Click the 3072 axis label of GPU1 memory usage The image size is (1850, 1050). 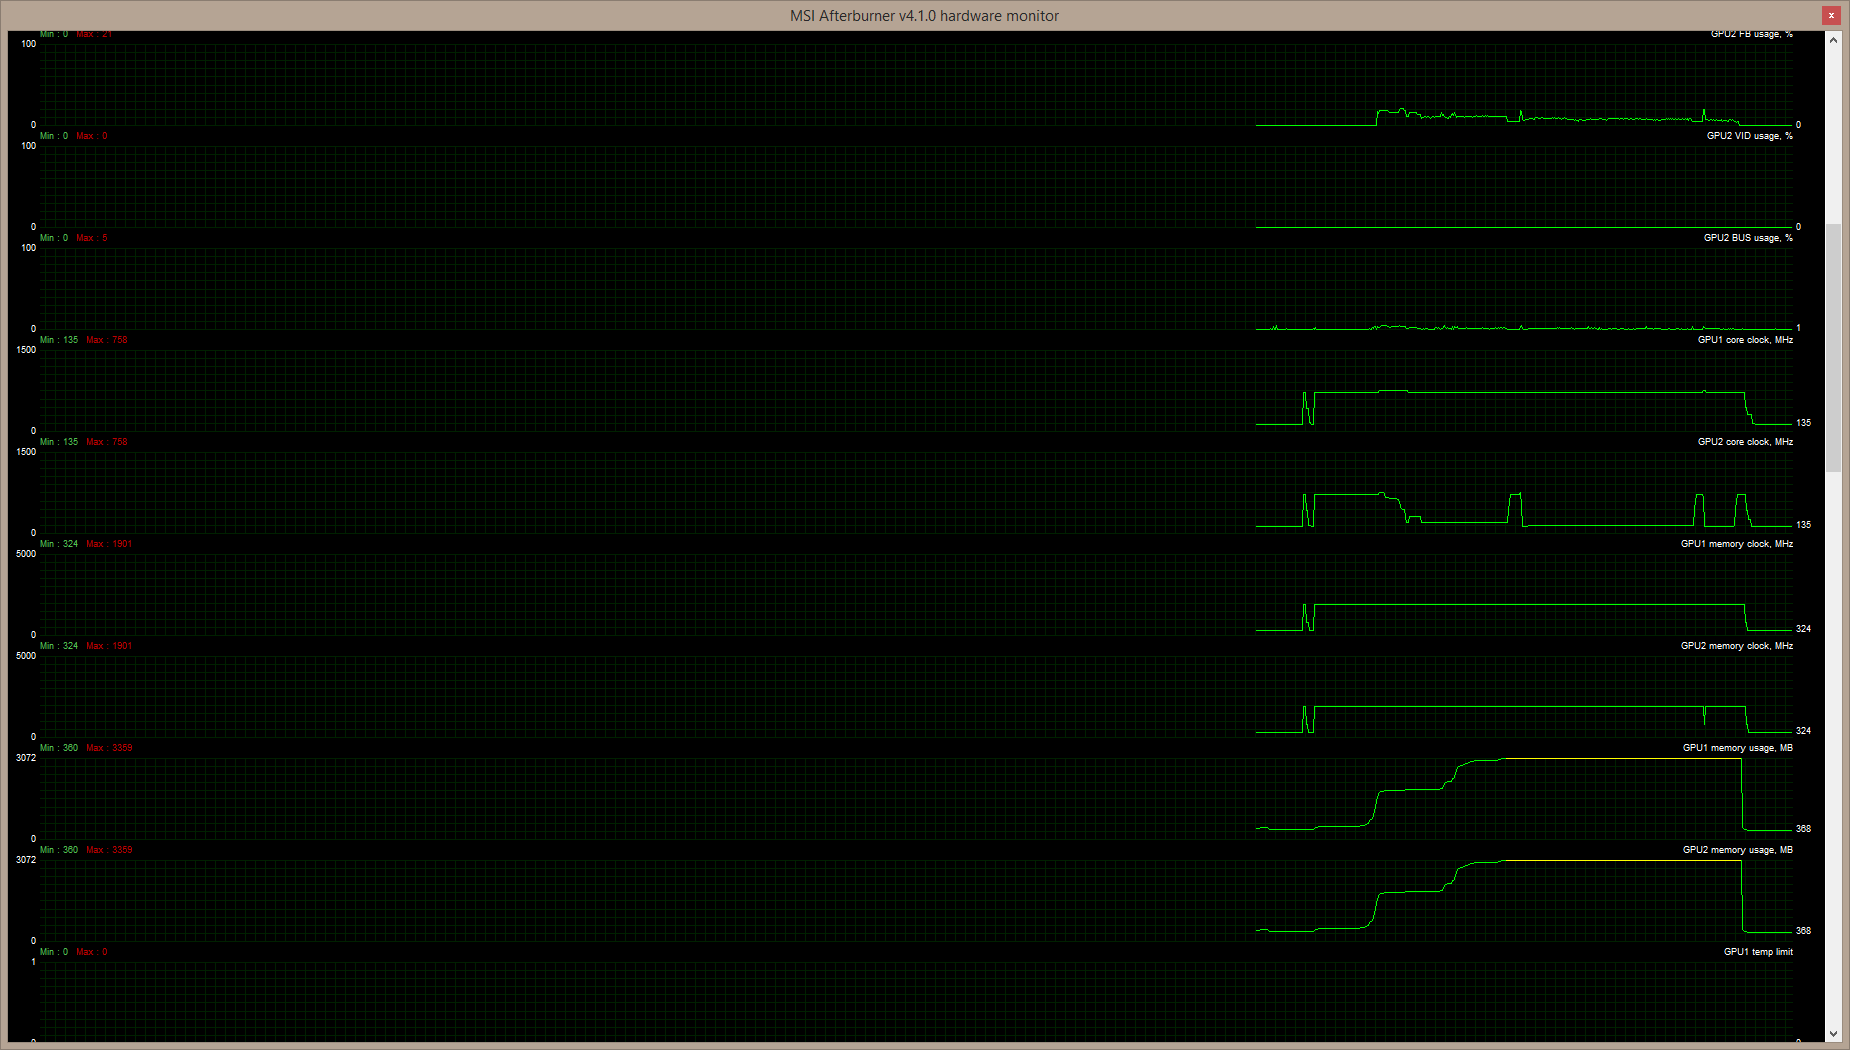point(26,758)
